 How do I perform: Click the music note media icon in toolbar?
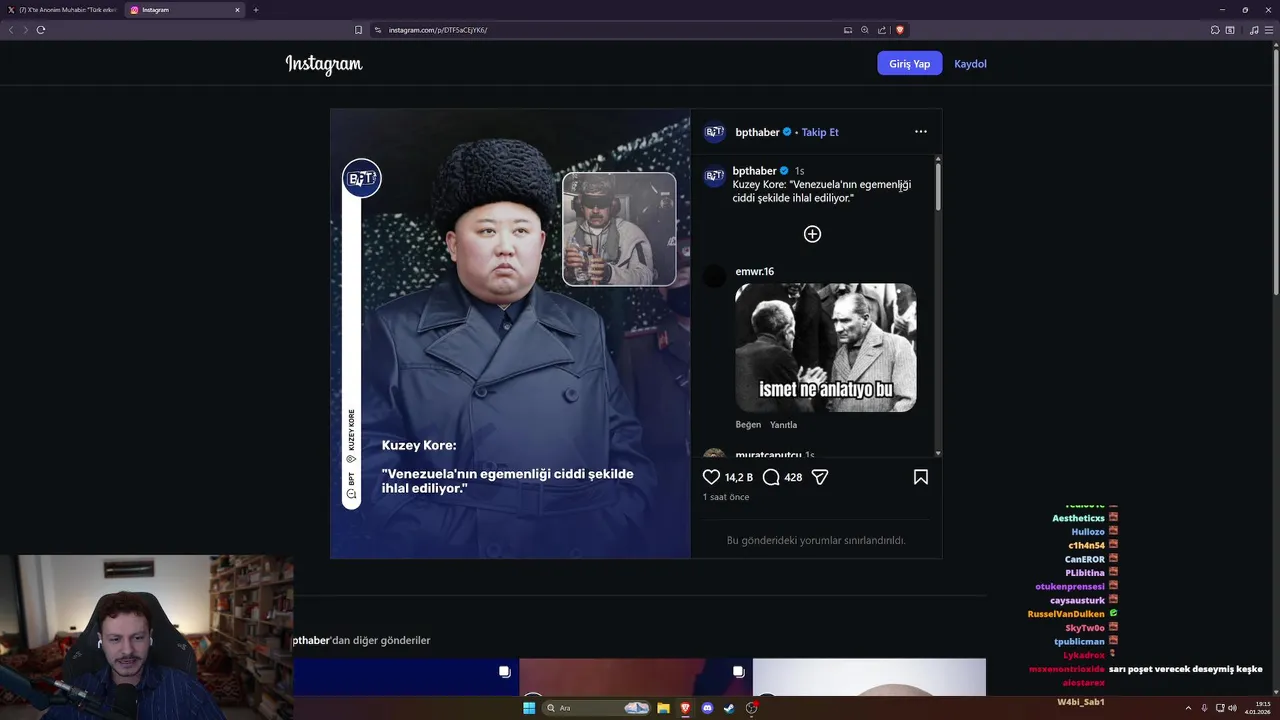pyautogui.click(x=1254, y=30)
